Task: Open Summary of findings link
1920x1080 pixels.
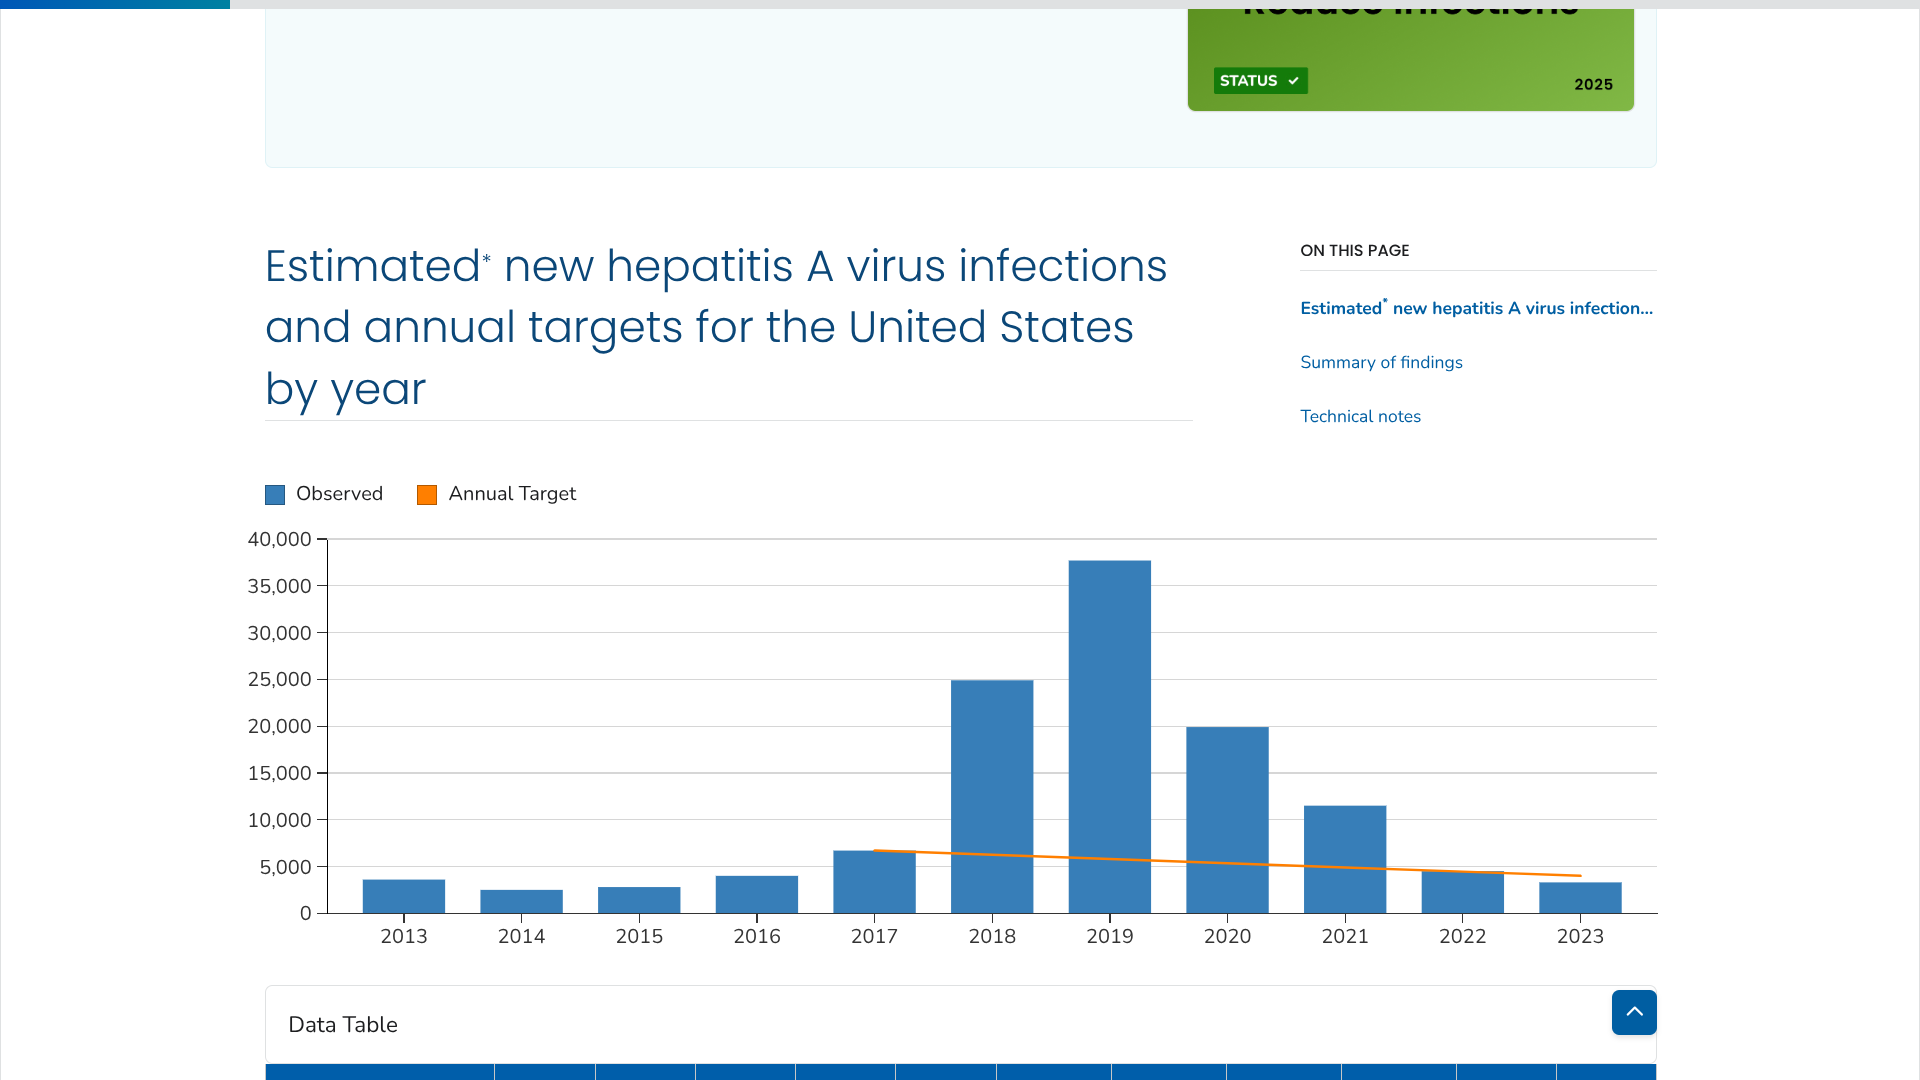Action: (1380, 362)
